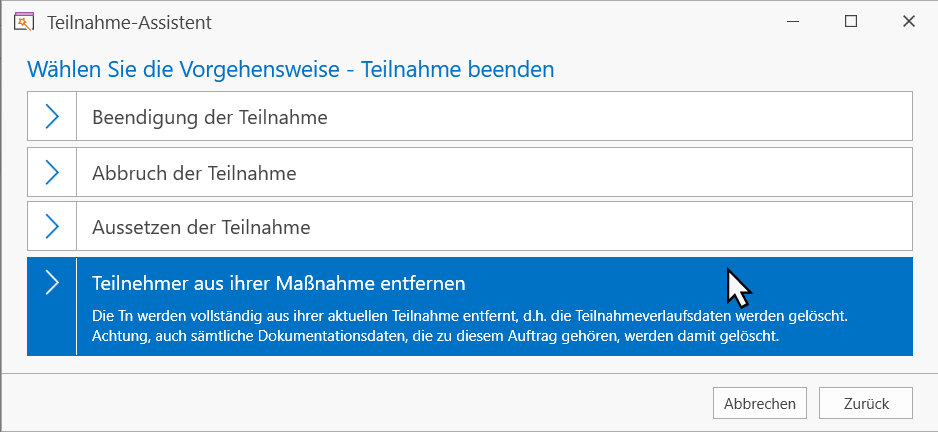Click chevron arrow beside Abbruch der Teilnahme

[52, 172]
